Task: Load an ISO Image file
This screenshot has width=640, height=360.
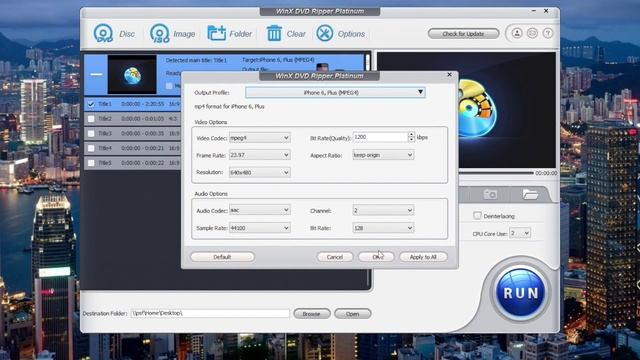Action: (172, 33)
